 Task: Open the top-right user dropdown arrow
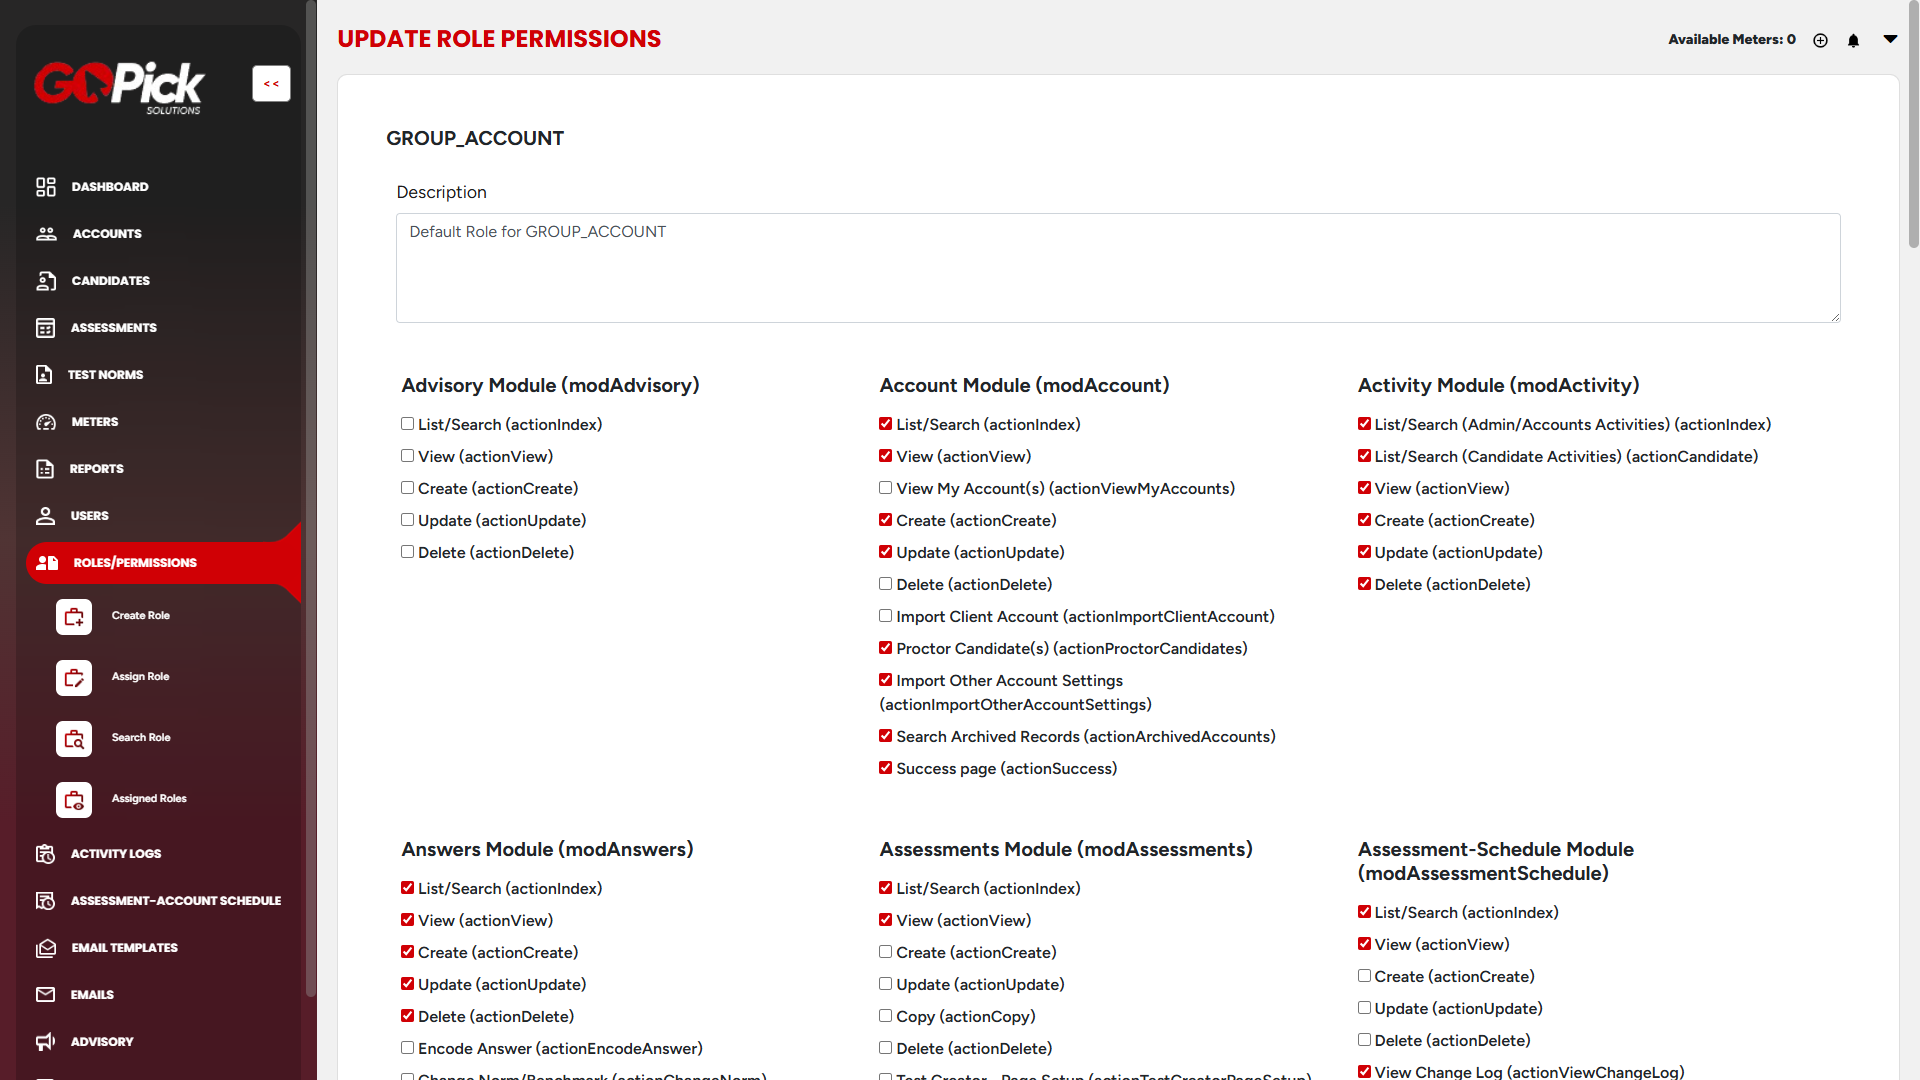click(1890, 39)
